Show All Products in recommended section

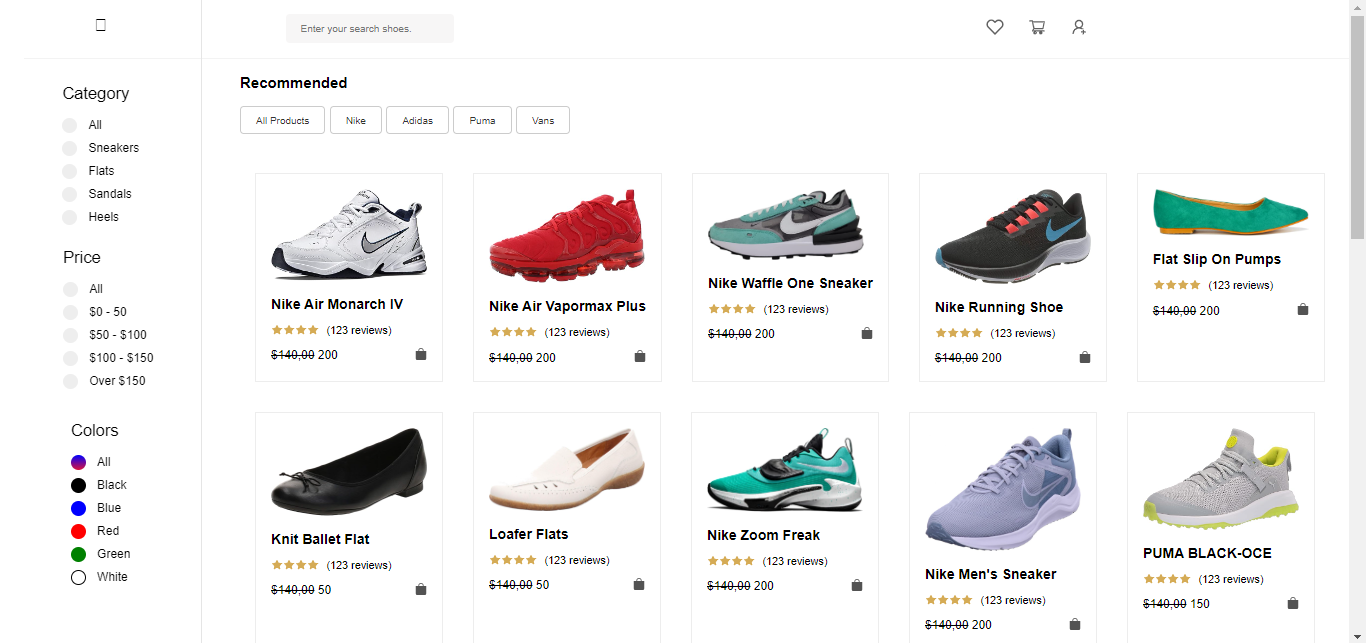click(282, 120)
